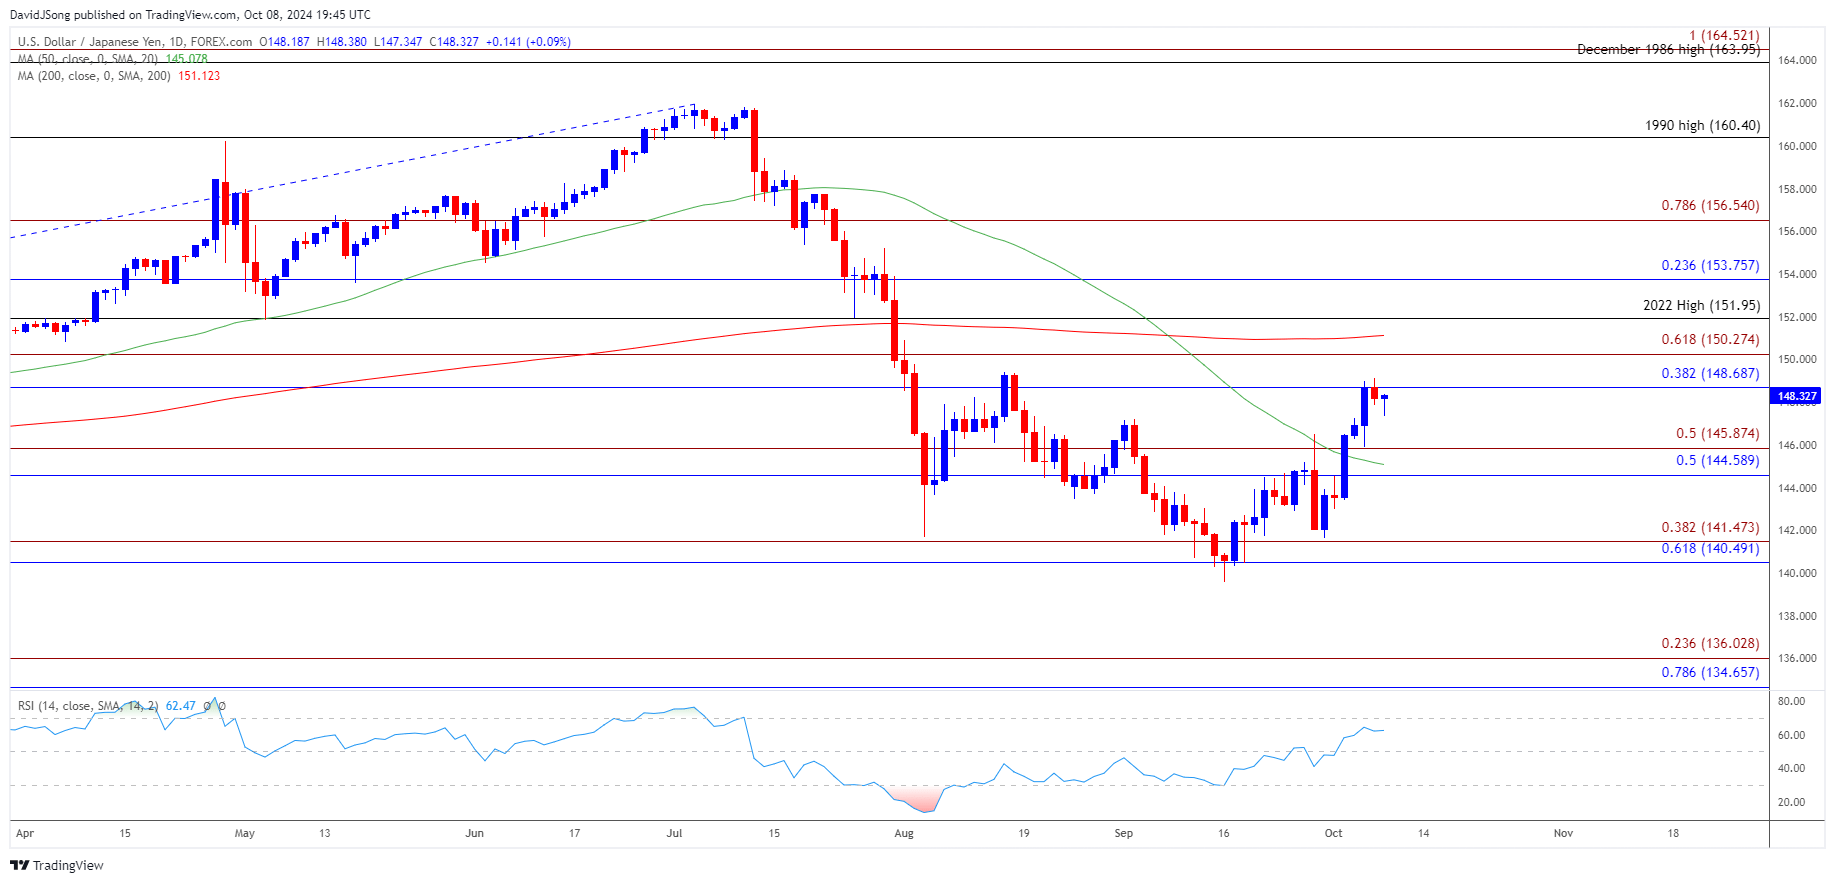The width and height of the screenshot is (1835, 883).
Task: Click the 148.327 current price tag
Action: 1796,396
